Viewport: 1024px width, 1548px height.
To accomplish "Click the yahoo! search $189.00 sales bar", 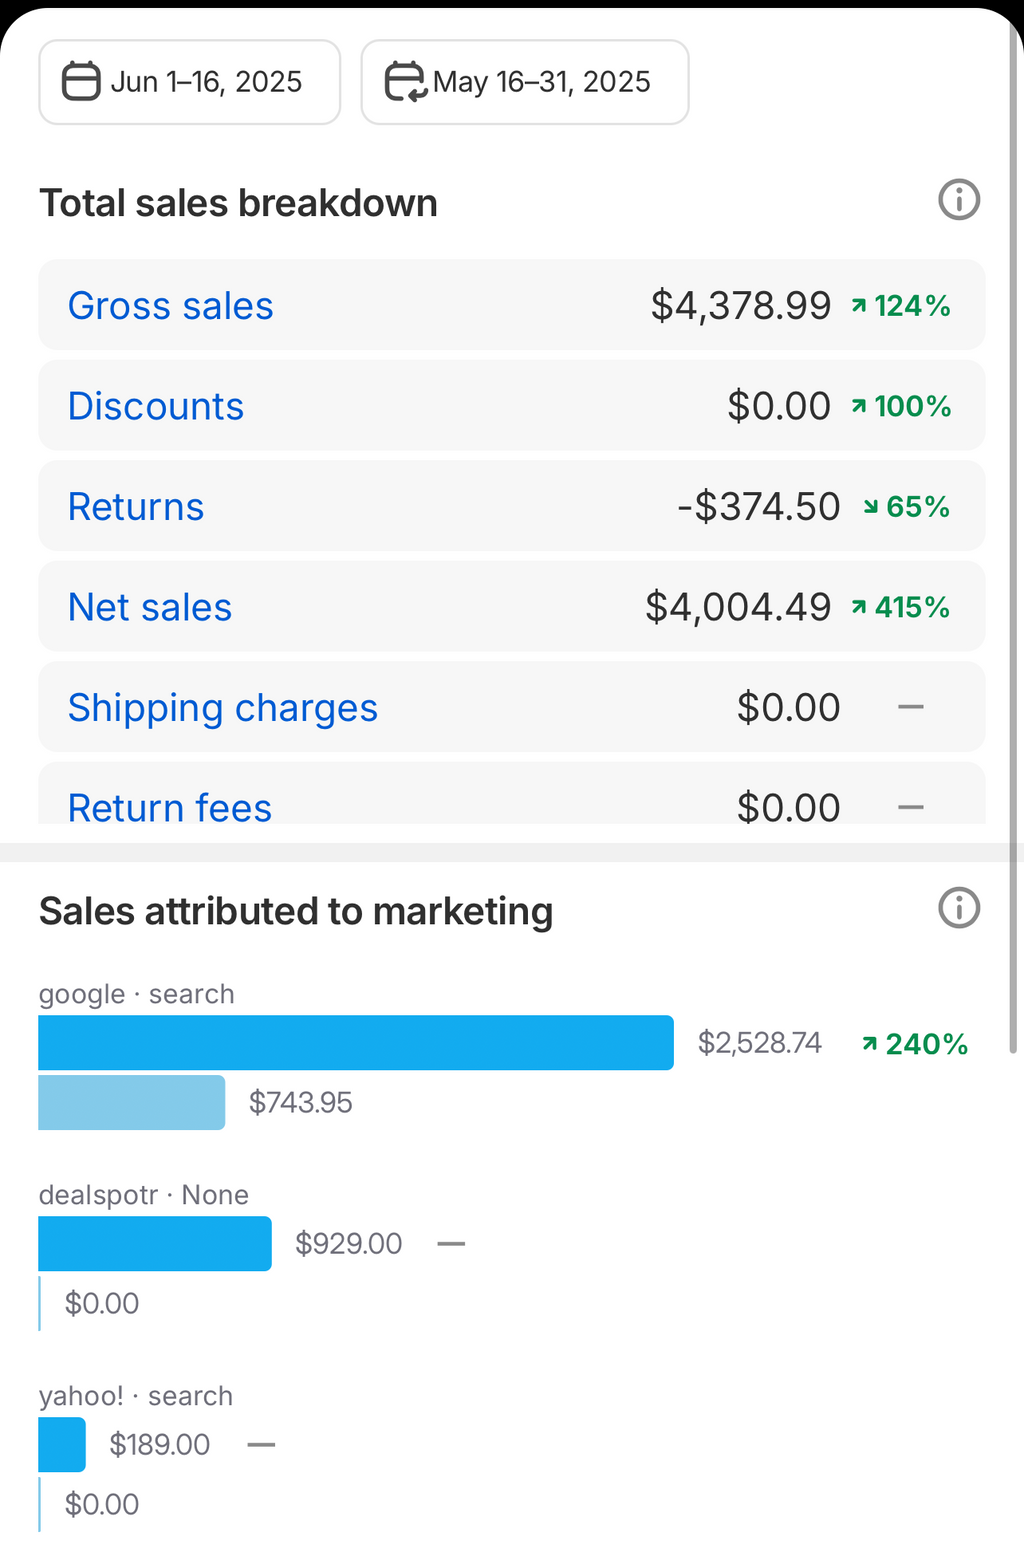I will (x=61, y=1444).
